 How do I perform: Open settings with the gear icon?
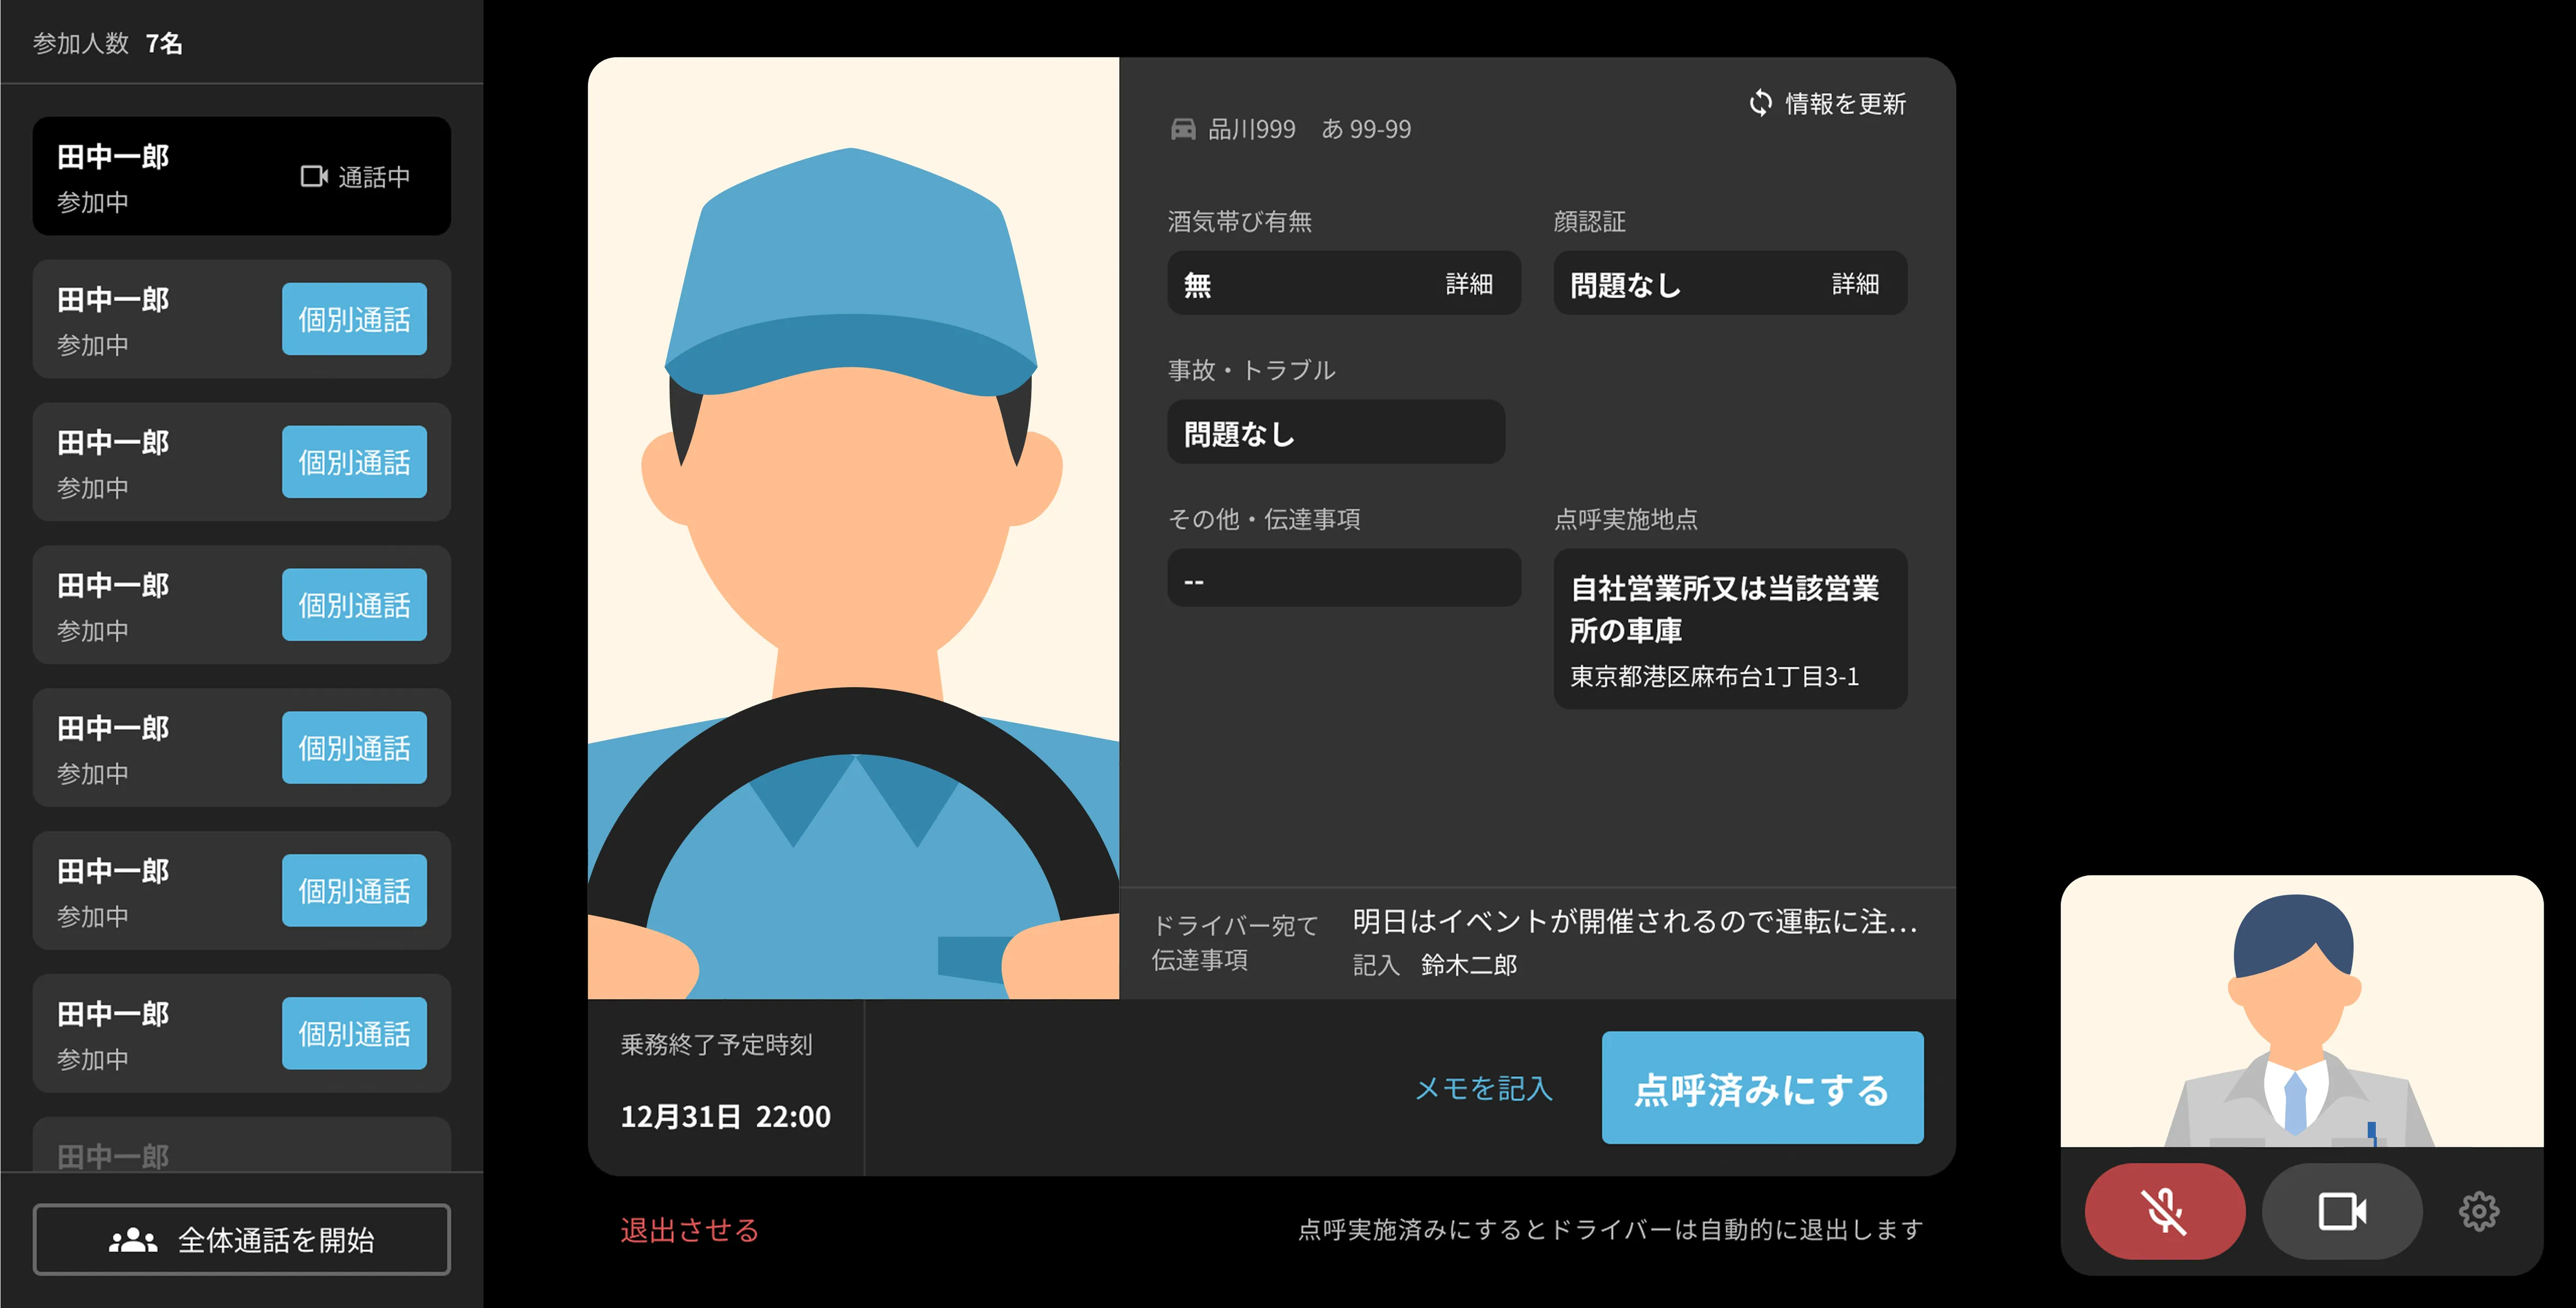[x=2478, y=1211]
